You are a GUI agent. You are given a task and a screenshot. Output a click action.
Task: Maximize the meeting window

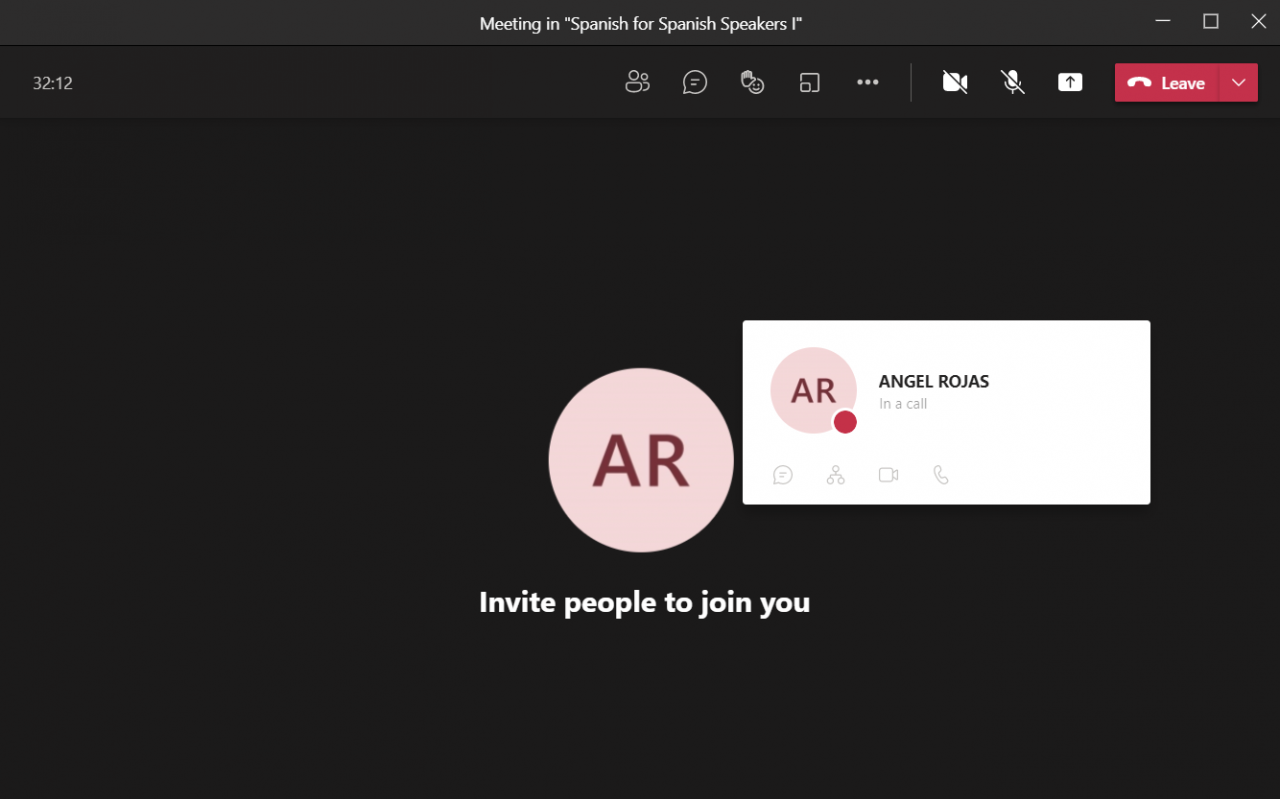pyautogui.click(x=1211, y=22)
